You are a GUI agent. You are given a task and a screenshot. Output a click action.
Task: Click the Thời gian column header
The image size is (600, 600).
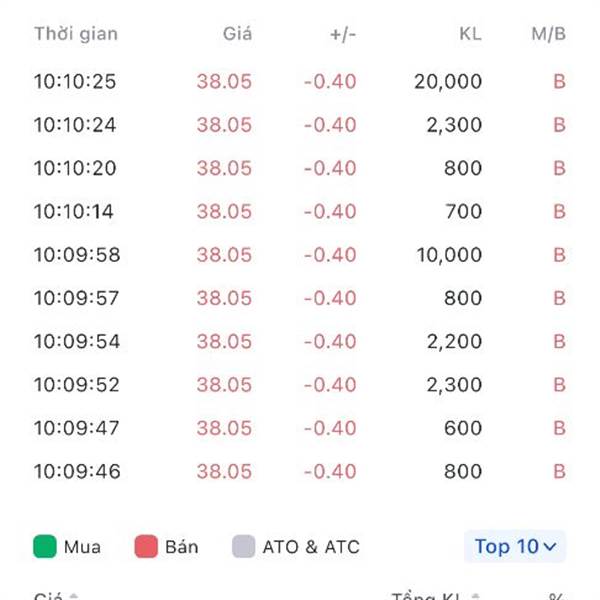pyautogui.click(x=76, y=34)
